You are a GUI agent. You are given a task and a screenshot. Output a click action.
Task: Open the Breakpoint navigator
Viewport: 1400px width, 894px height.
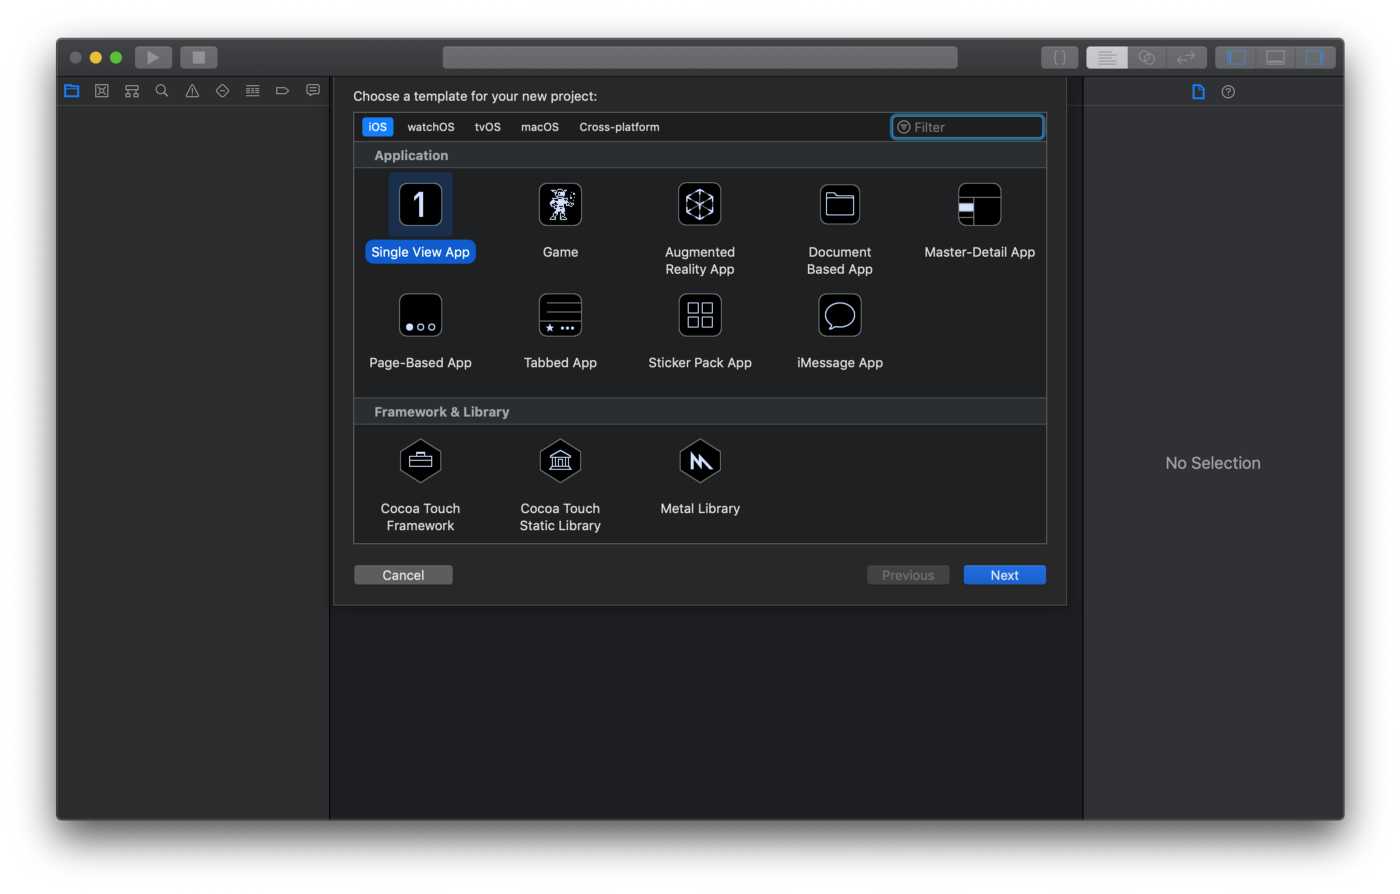click(282, 91)
